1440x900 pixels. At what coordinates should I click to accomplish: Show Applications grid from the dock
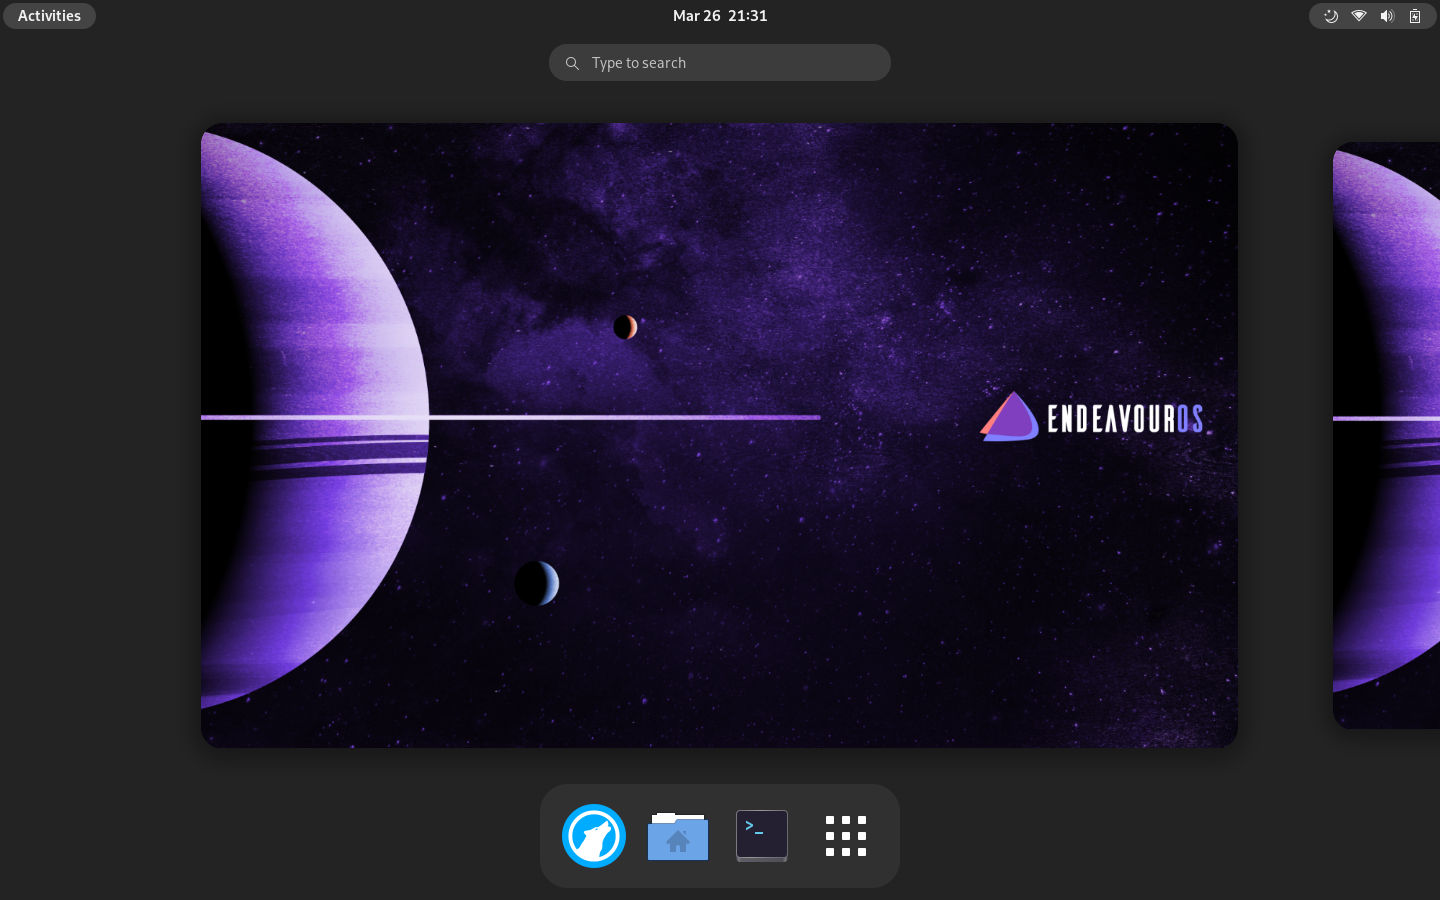tap(846, 836)
